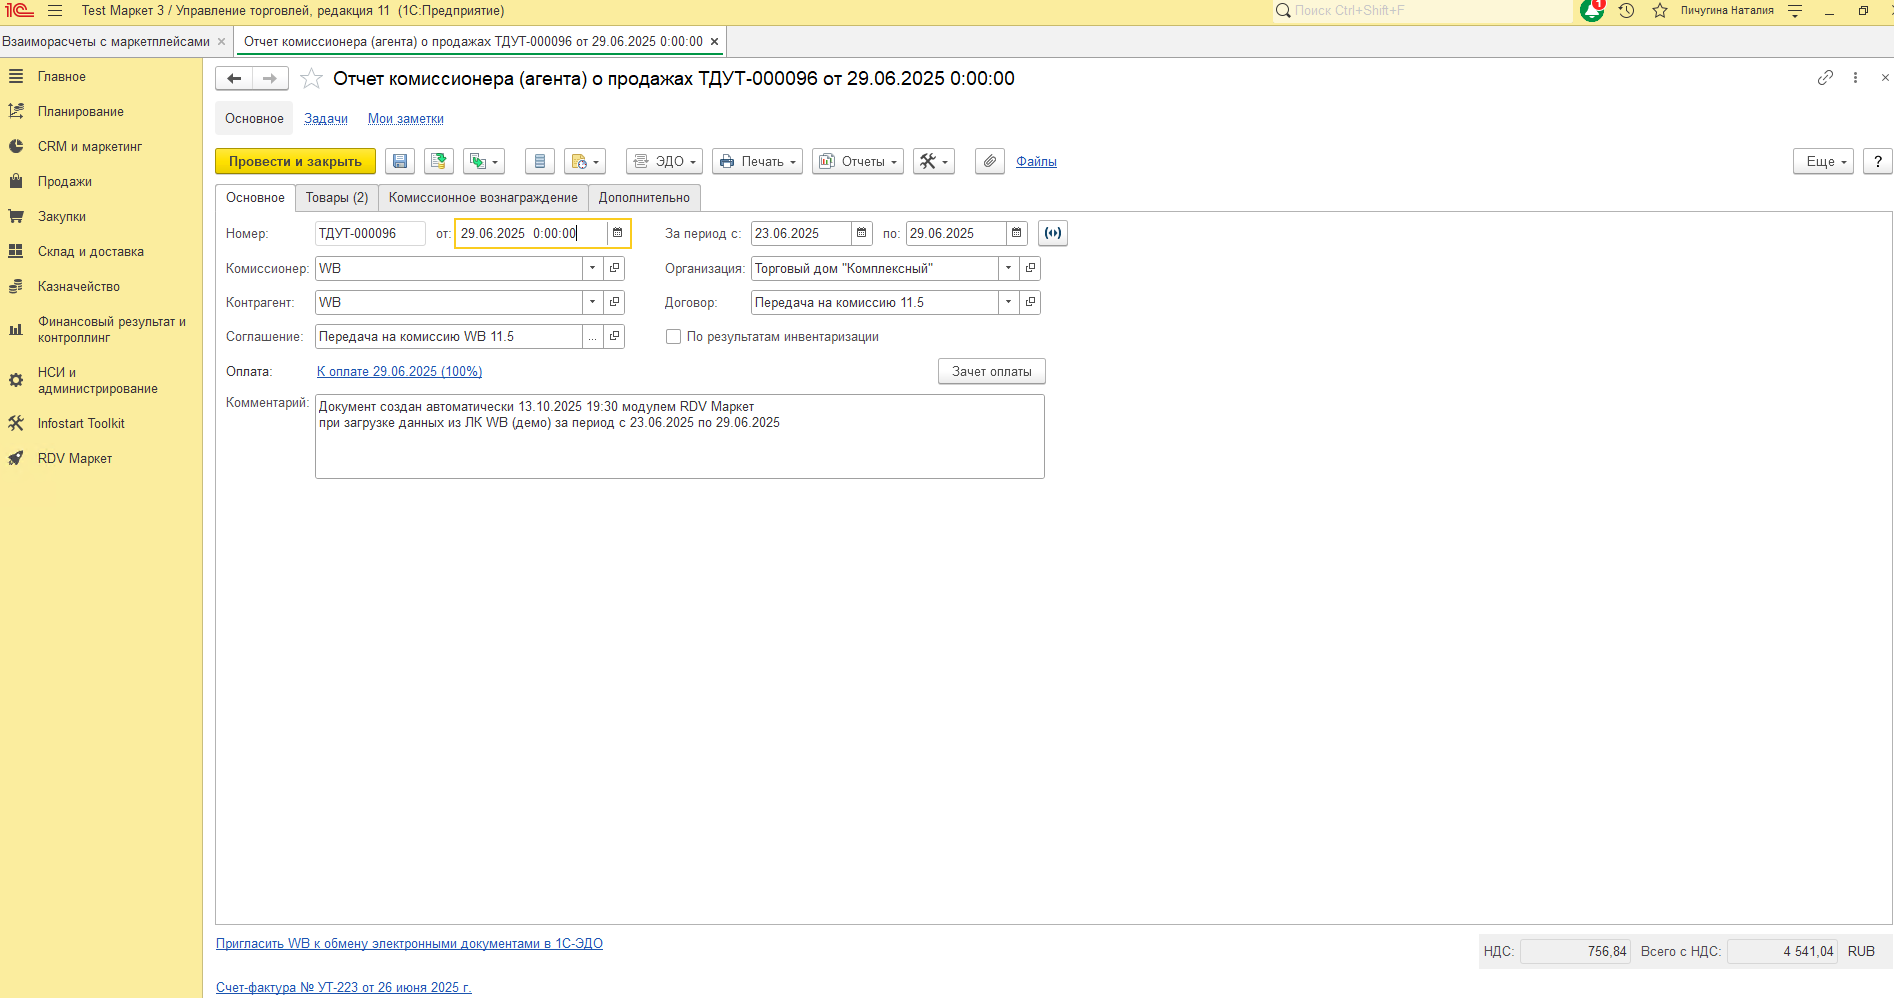The height and width of the screenshot is (998, 1894).
Task: Get link to document via the chain icon
Action: click(x=1825, y=78)
